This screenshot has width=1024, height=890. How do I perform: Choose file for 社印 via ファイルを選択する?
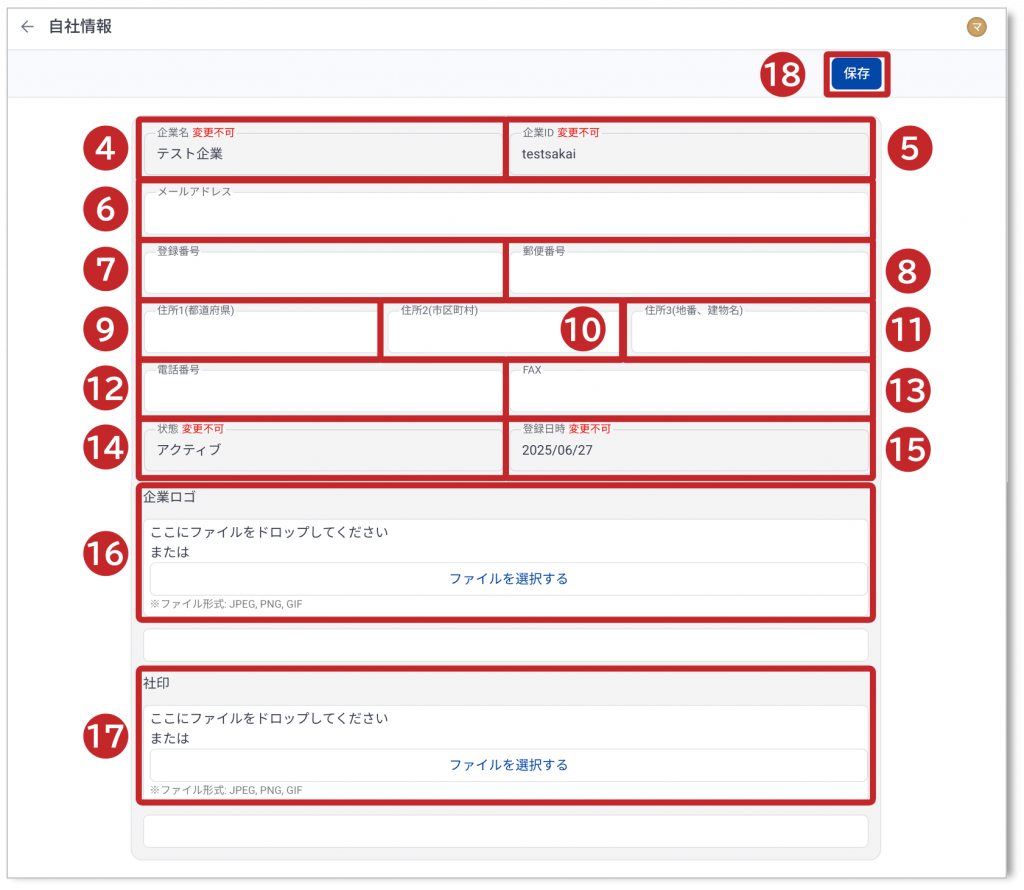(x=508, y=765)
